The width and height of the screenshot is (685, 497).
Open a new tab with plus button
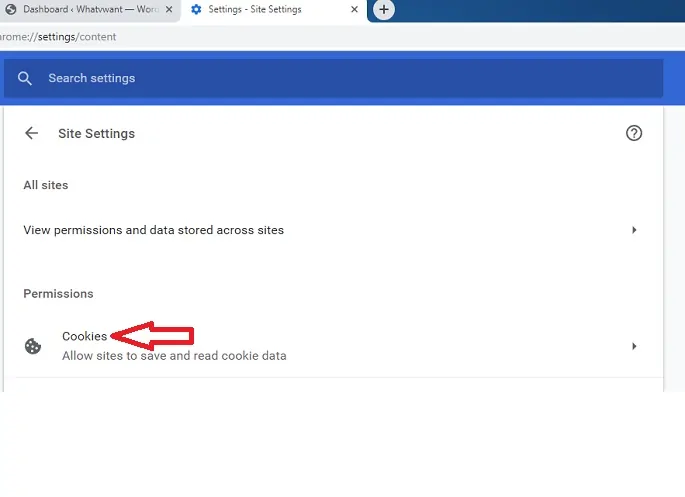pos(384,10)
